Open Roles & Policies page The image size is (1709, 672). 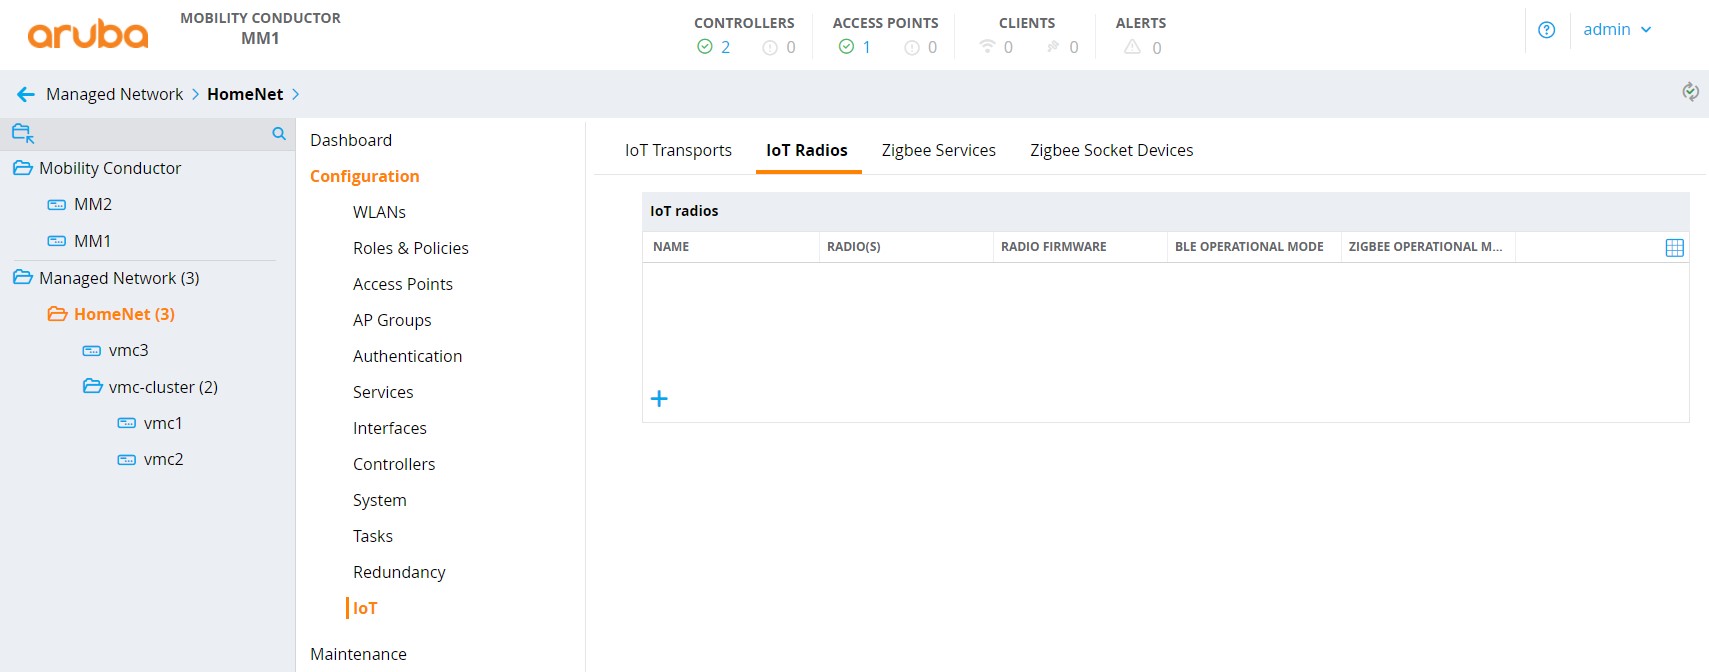(x=410, y=248)
